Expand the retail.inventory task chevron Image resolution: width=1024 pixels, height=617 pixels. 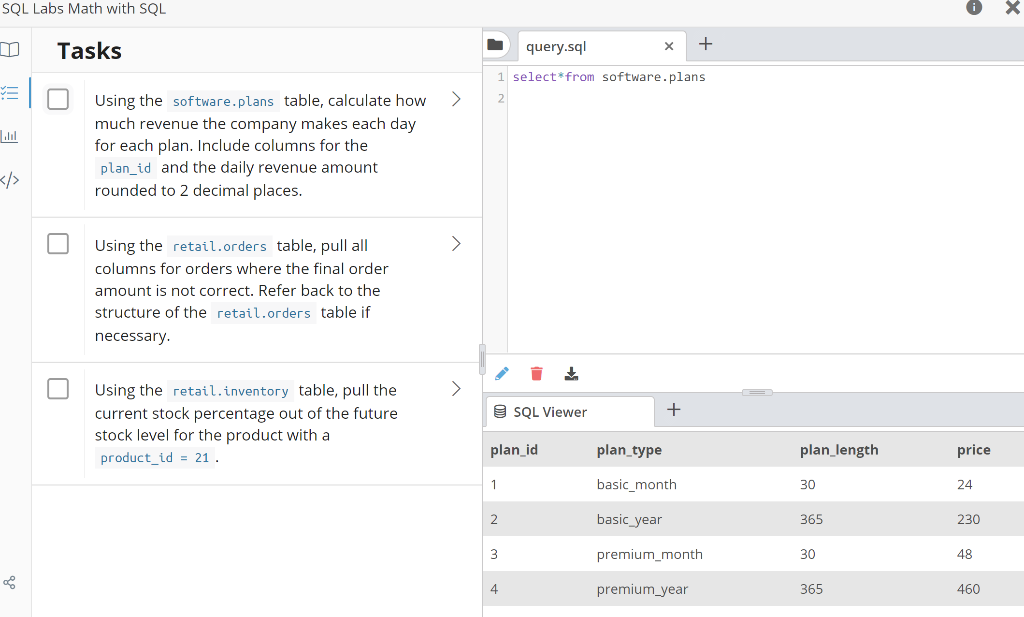(456, 388)
